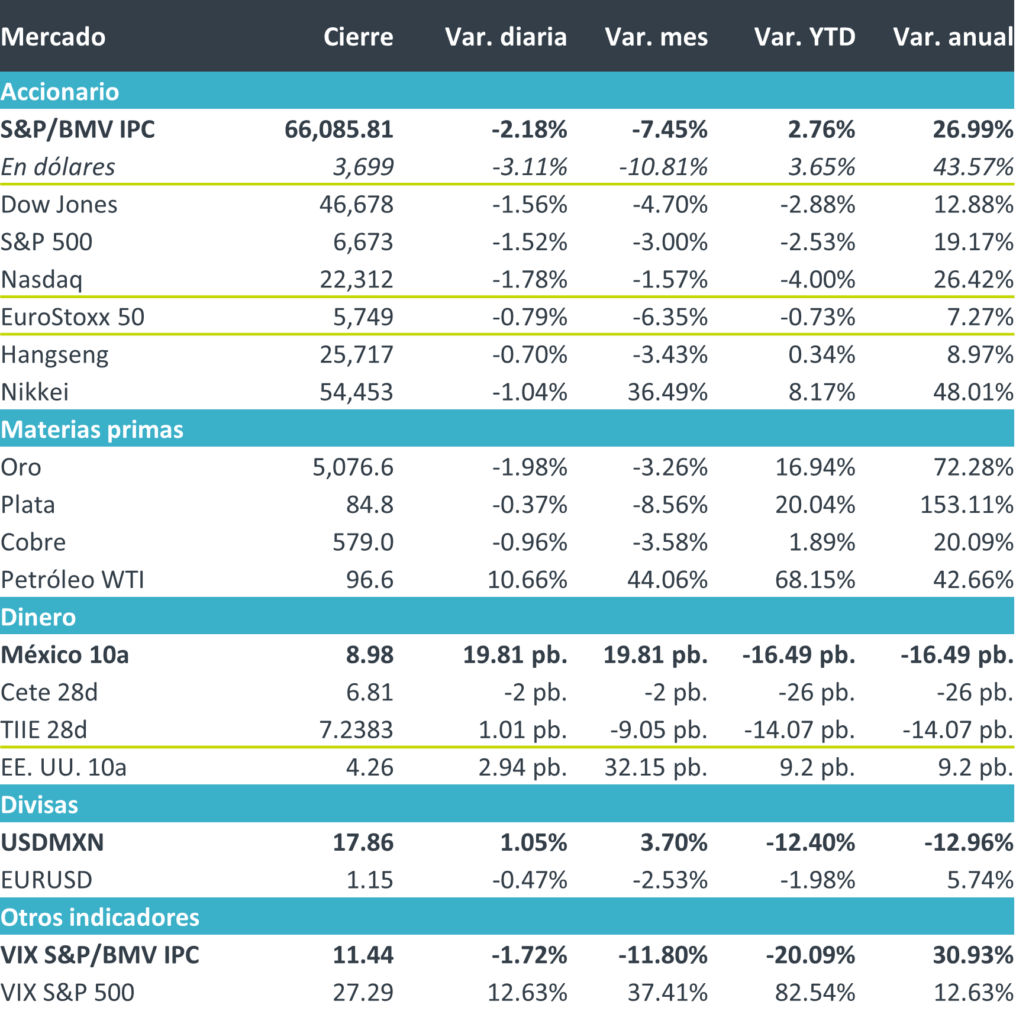Click the Nikkei closing value 54,453
1016x1024 pixels.
coord(360,392)
